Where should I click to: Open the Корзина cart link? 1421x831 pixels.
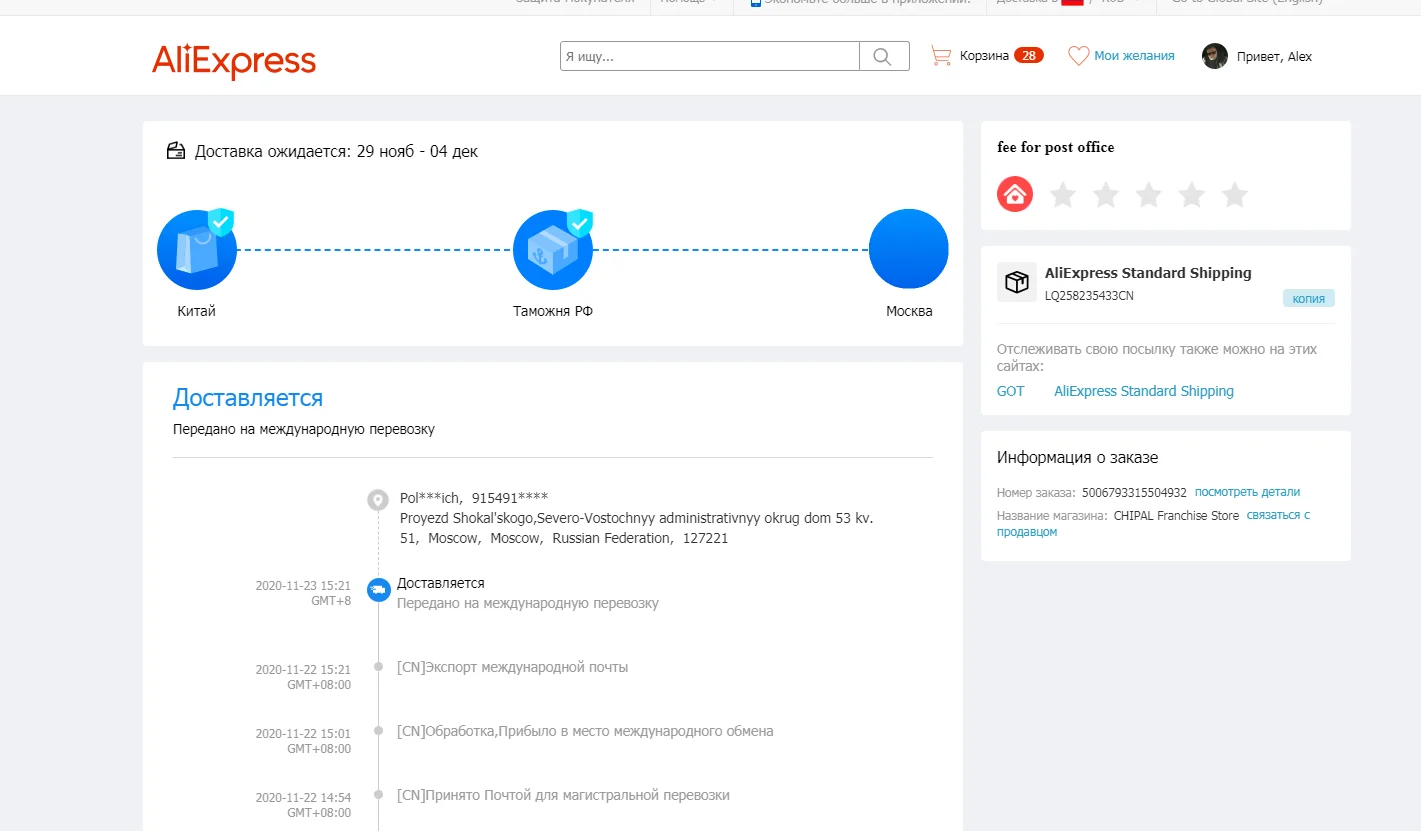click(x=984, y=56)
